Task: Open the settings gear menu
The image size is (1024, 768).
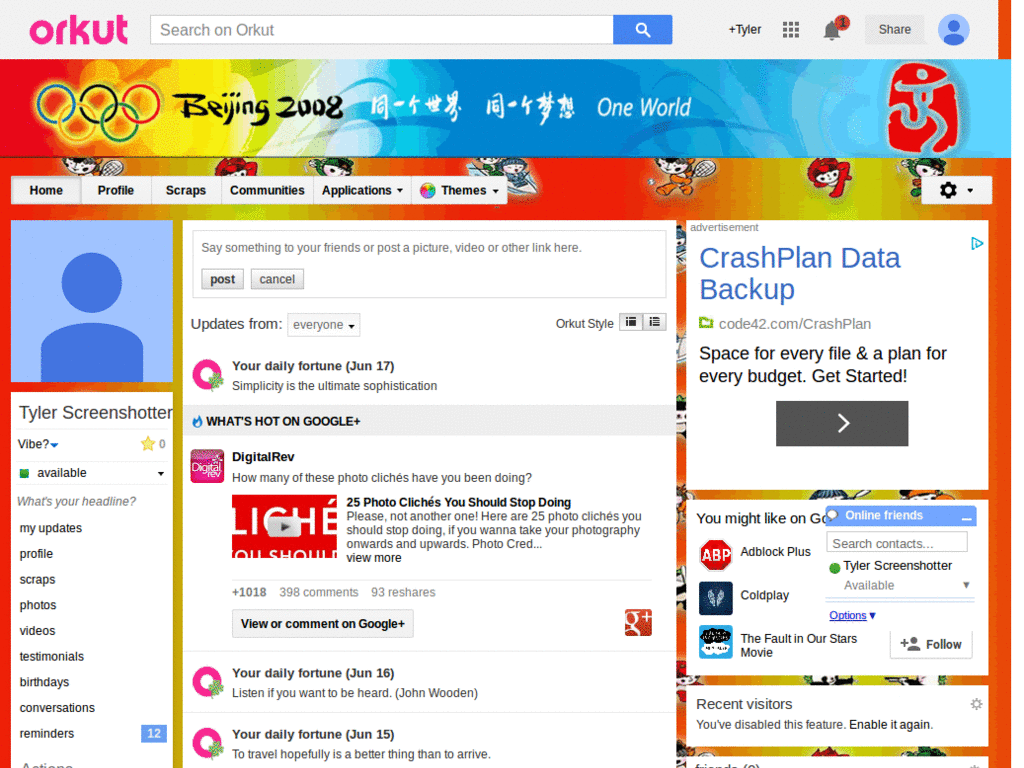Action: [x=956, y=190]
